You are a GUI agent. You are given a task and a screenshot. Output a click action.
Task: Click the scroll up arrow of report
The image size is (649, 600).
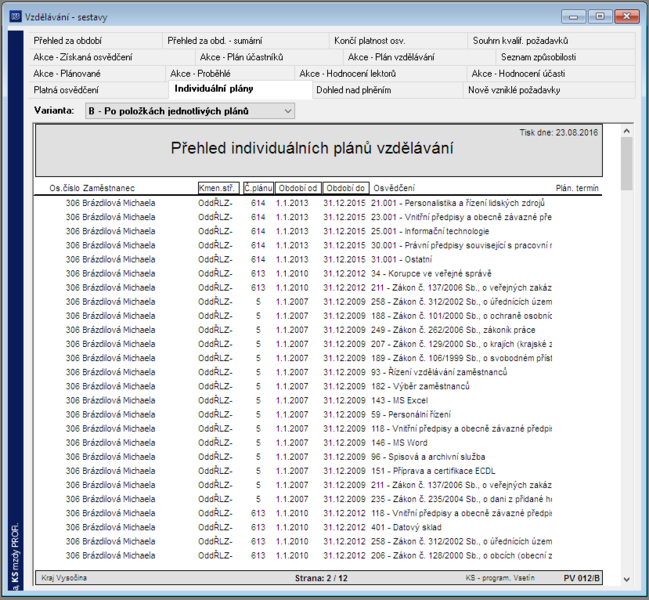coord(627,131)
